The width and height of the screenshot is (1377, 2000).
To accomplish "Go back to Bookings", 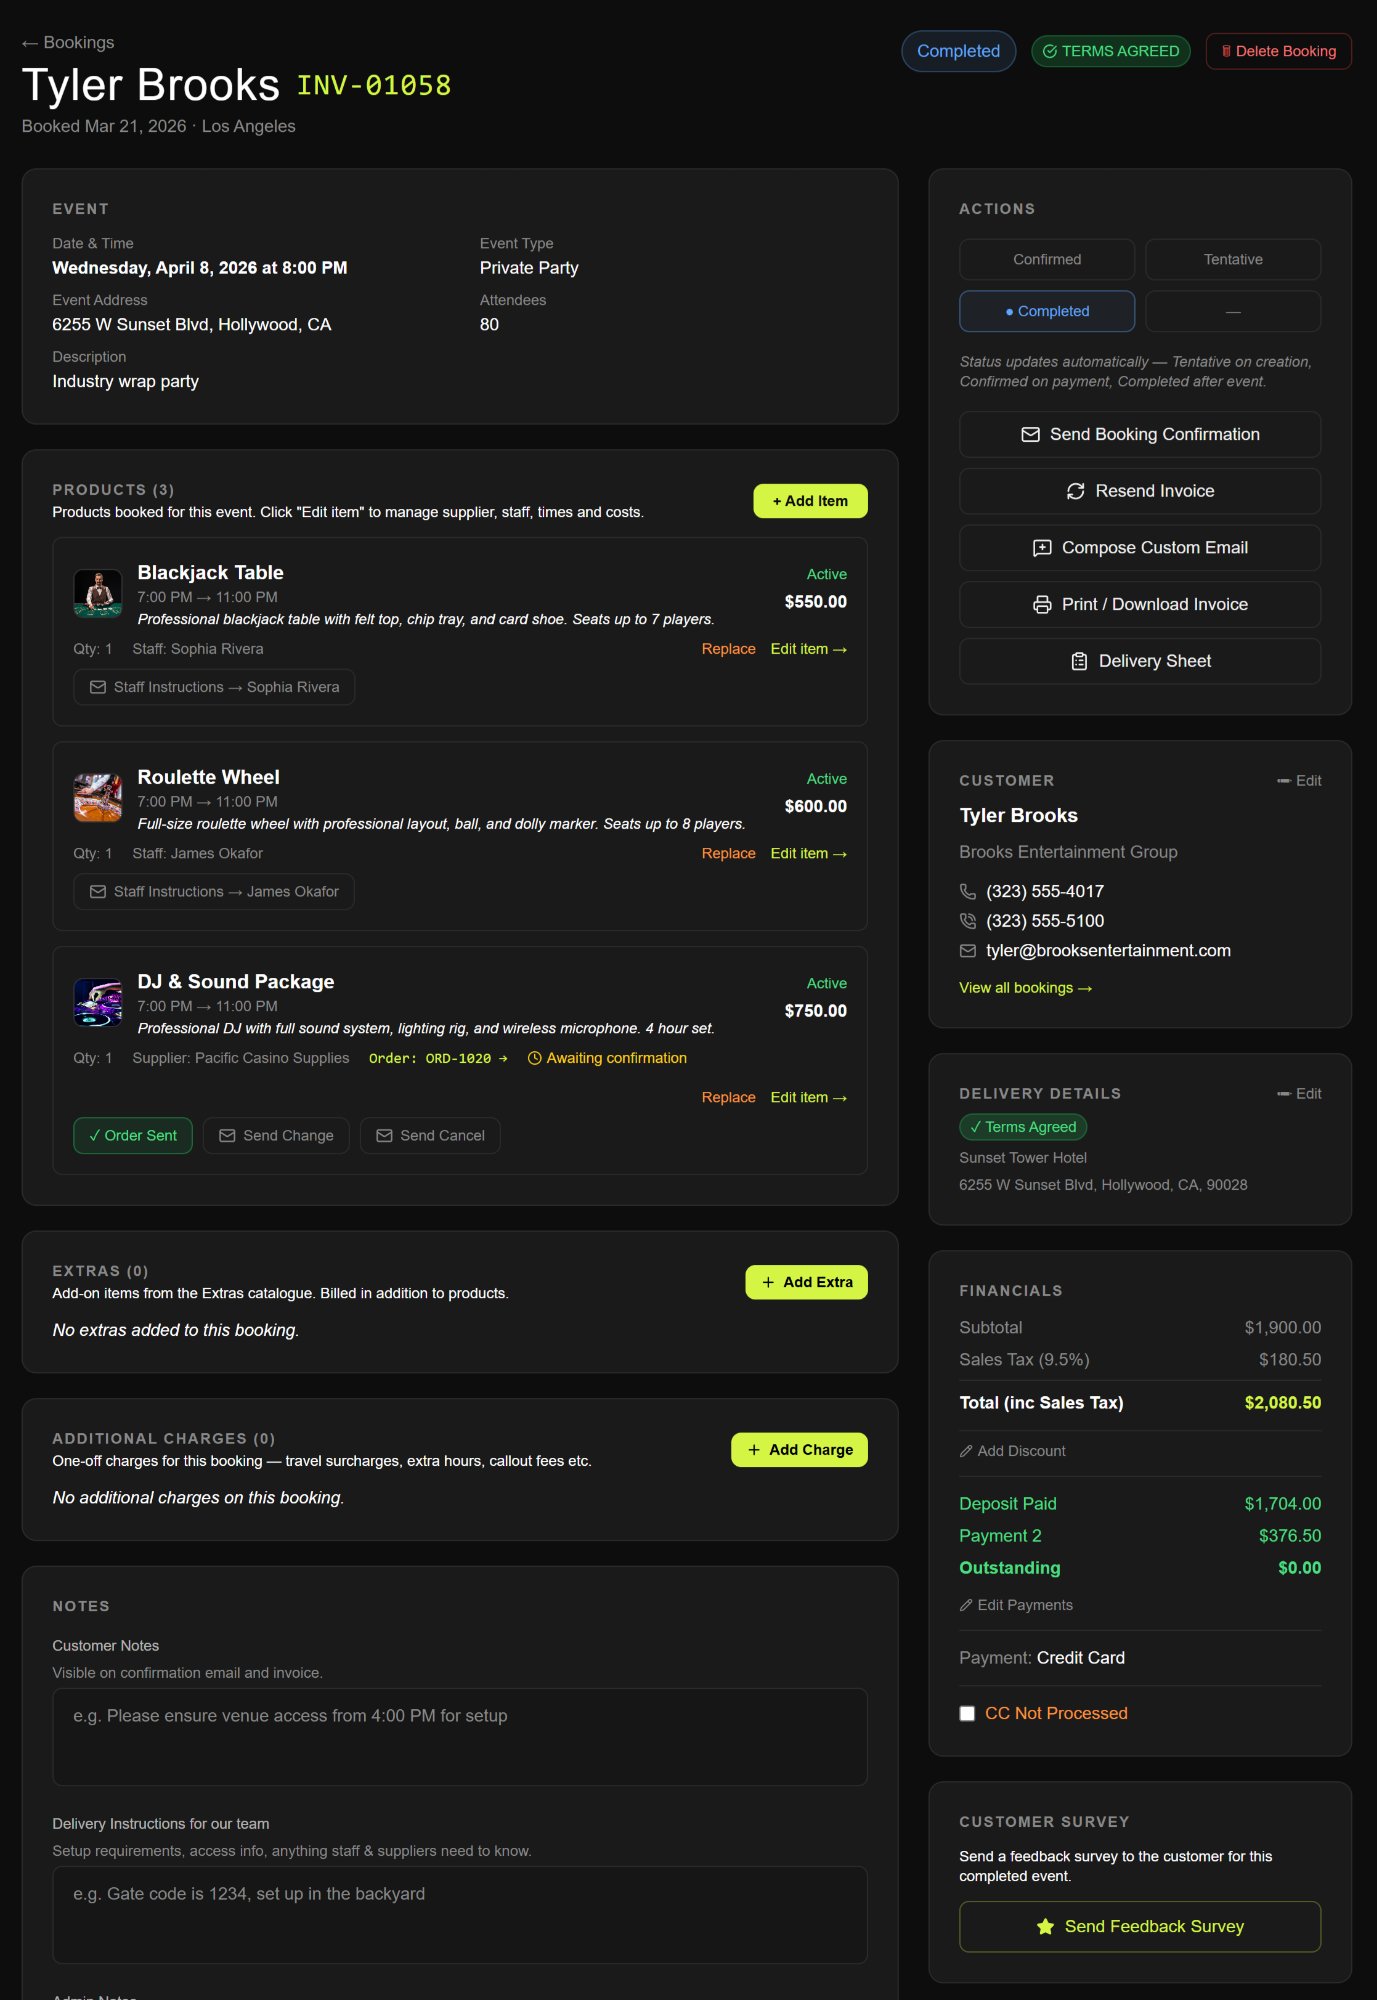I will pos(68,43).
